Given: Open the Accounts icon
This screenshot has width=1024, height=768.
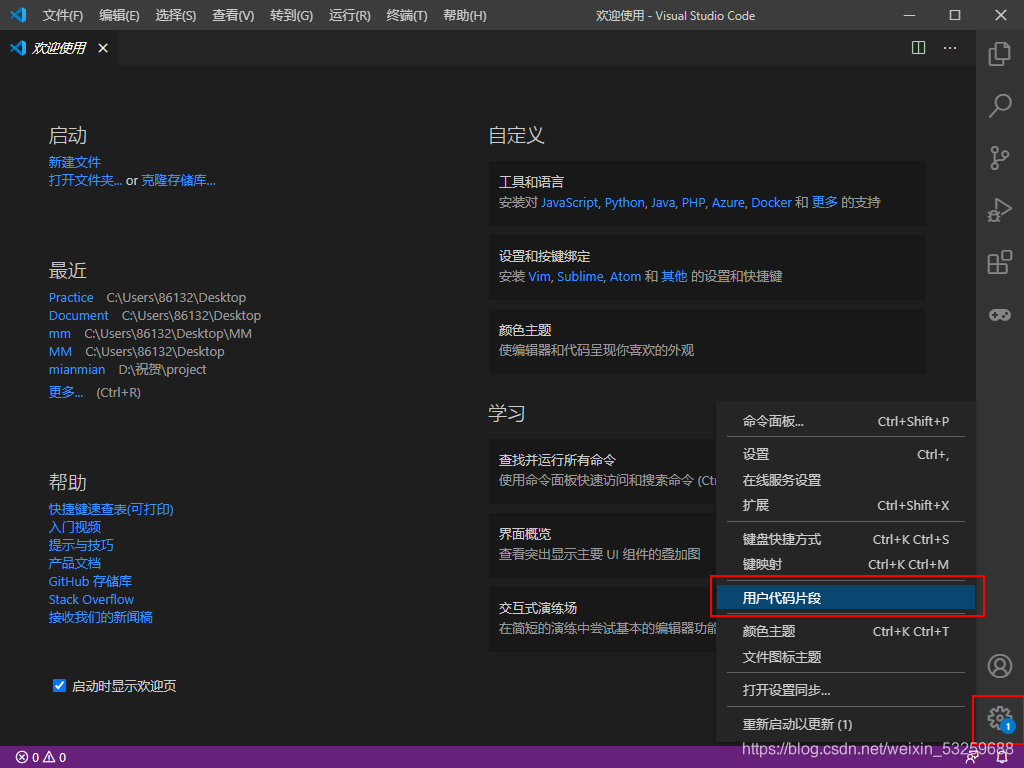Looking at the screenshot, I should (999, 665).
